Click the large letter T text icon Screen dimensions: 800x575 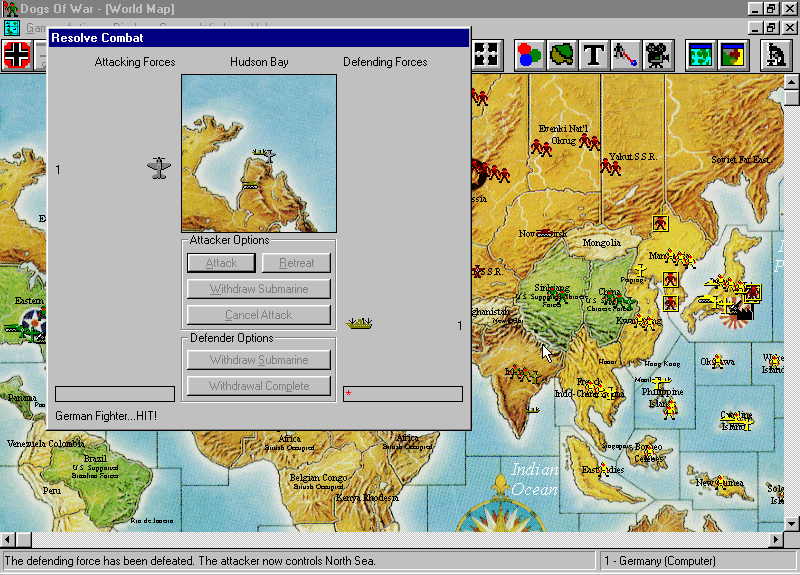593,55
